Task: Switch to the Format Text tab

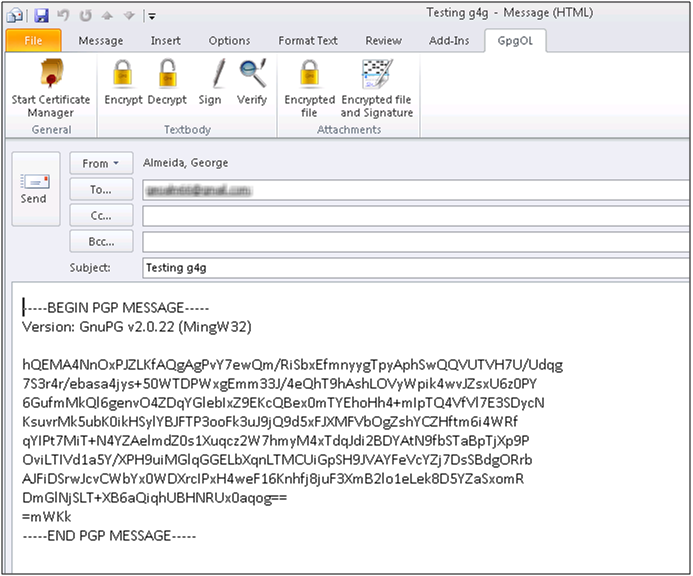Action: (x=308, y=41)
